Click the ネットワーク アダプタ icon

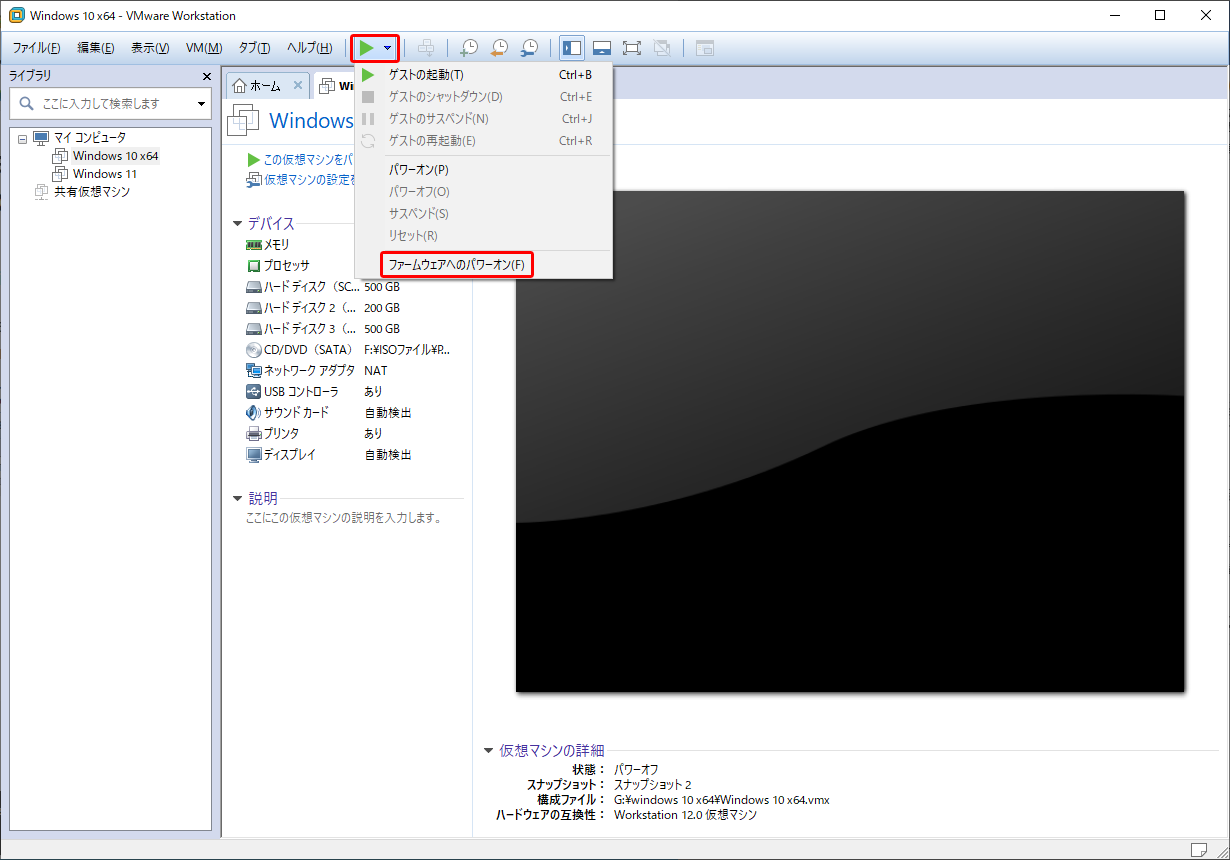point(254,371)
